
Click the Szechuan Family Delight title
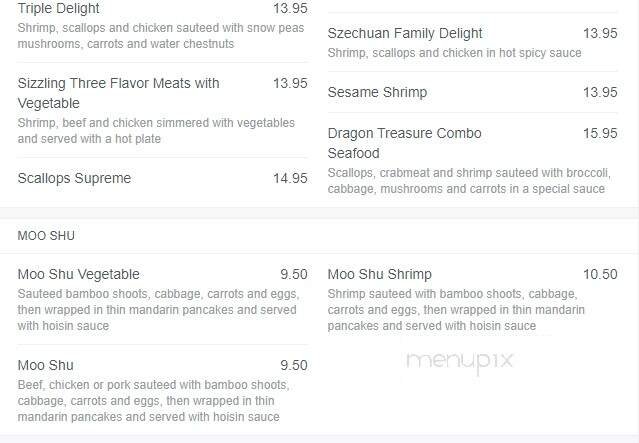click(x=405, y=33)
